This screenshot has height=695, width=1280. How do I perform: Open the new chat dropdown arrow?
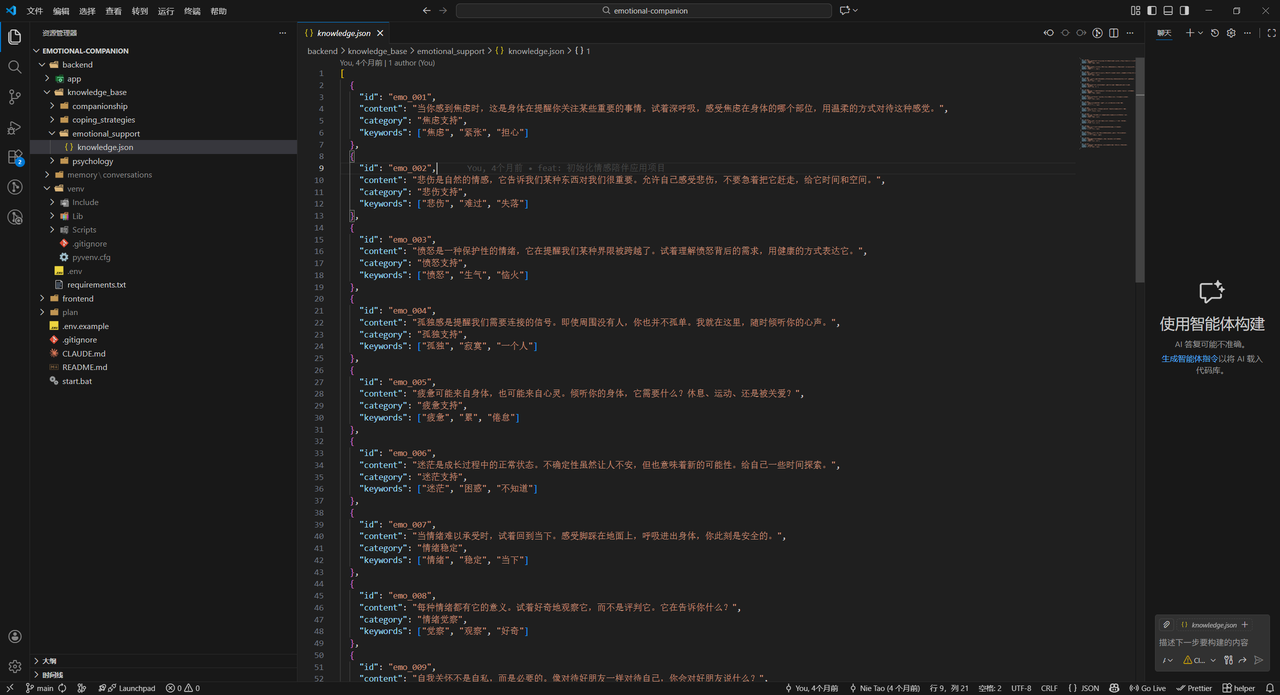(x=1200, y=33)
